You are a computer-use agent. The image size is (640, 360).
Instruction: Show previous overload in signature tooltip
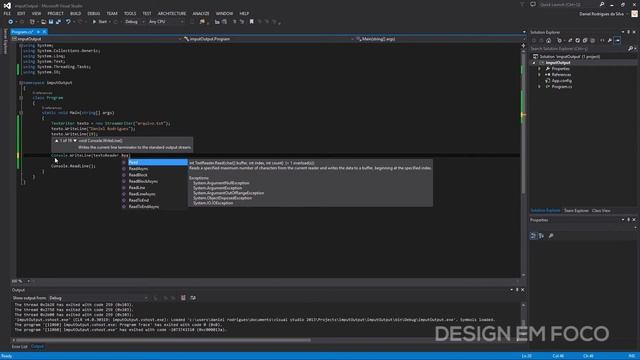point(57,140)
